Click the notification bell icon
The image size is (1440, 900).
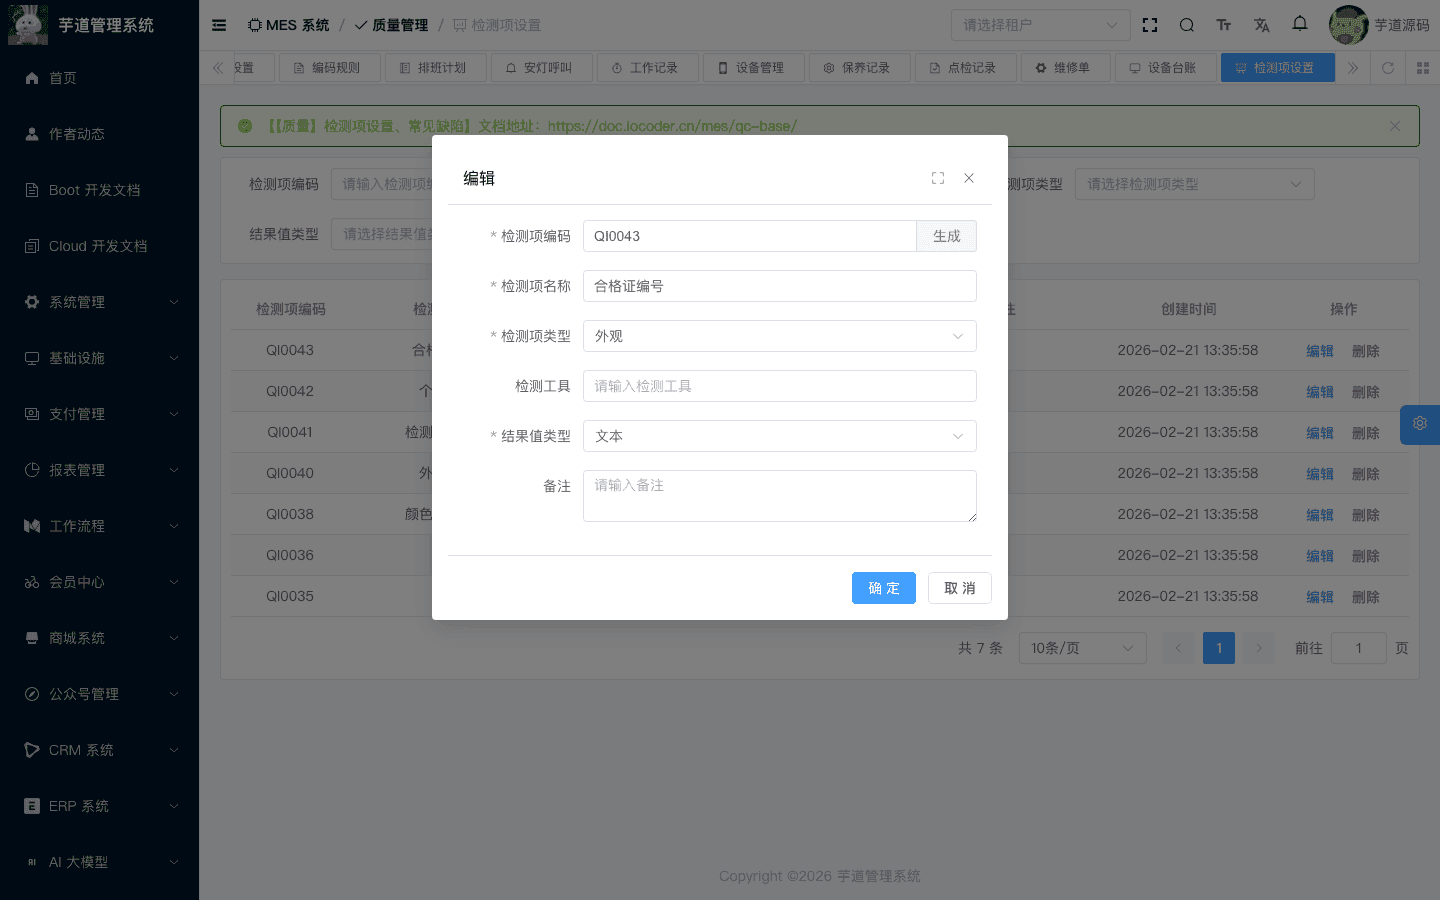1300,24
